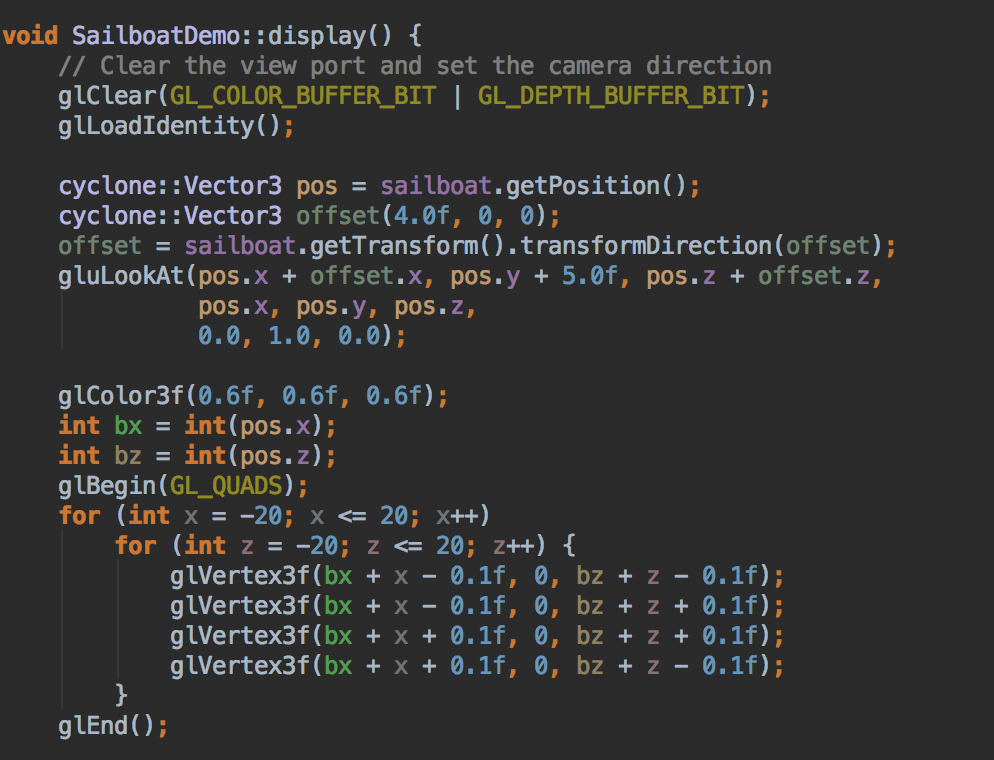Image resolution: width=994 pixels, height=760 pixels.
Task: Click GL_QUADS constant in glBegin
Action: tap(226, 486)
